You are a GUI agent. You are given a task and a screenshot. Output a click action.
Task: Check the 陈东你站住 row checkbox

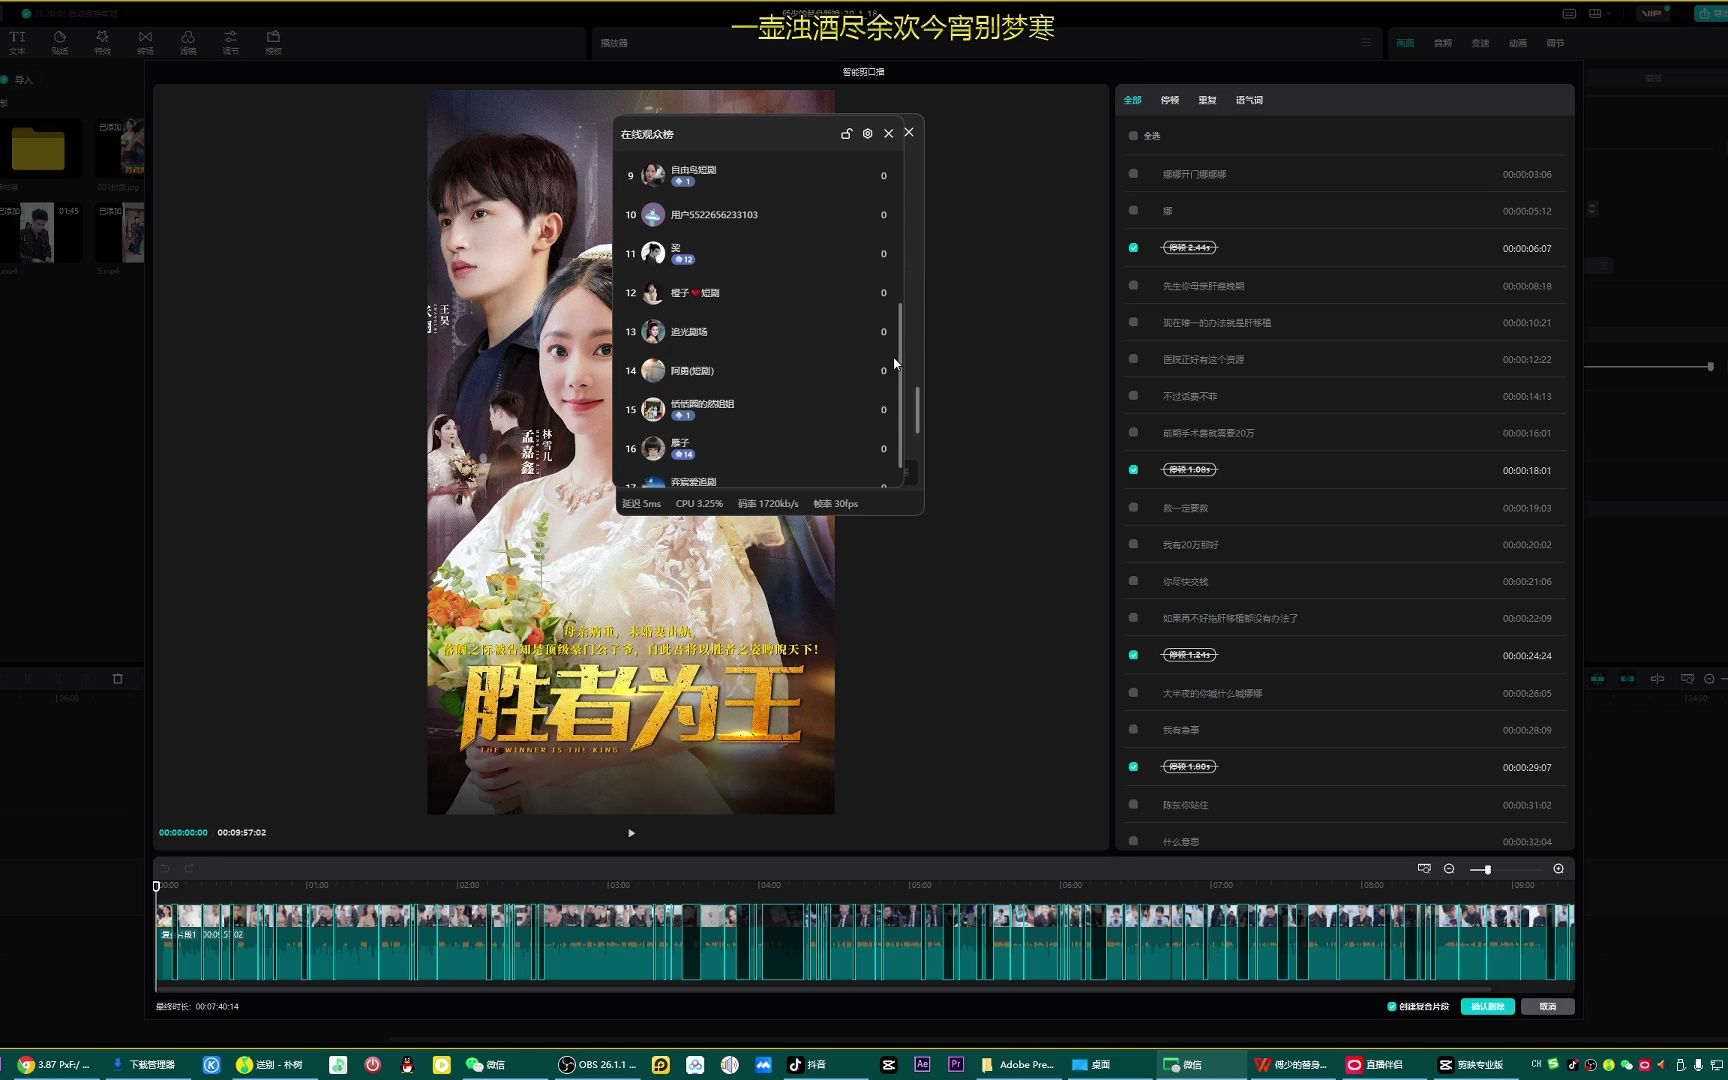(1133, 804)
